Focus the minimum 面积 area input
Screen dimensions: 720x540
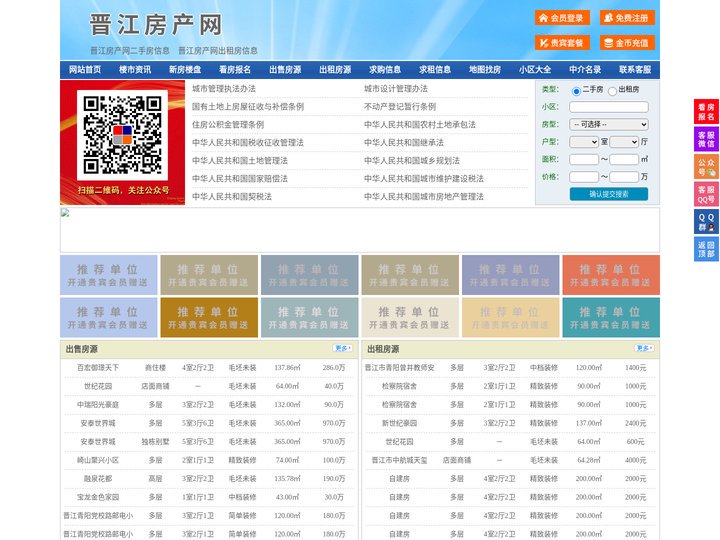[584, 159]
